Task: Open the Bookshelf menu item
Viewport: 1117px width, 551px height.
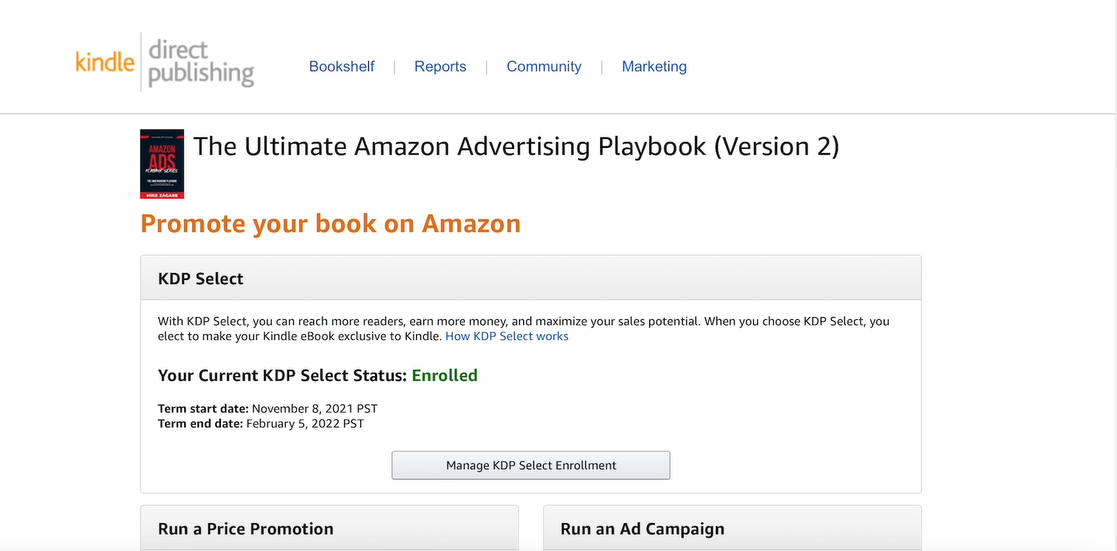Action: click(x=341, y=66)
